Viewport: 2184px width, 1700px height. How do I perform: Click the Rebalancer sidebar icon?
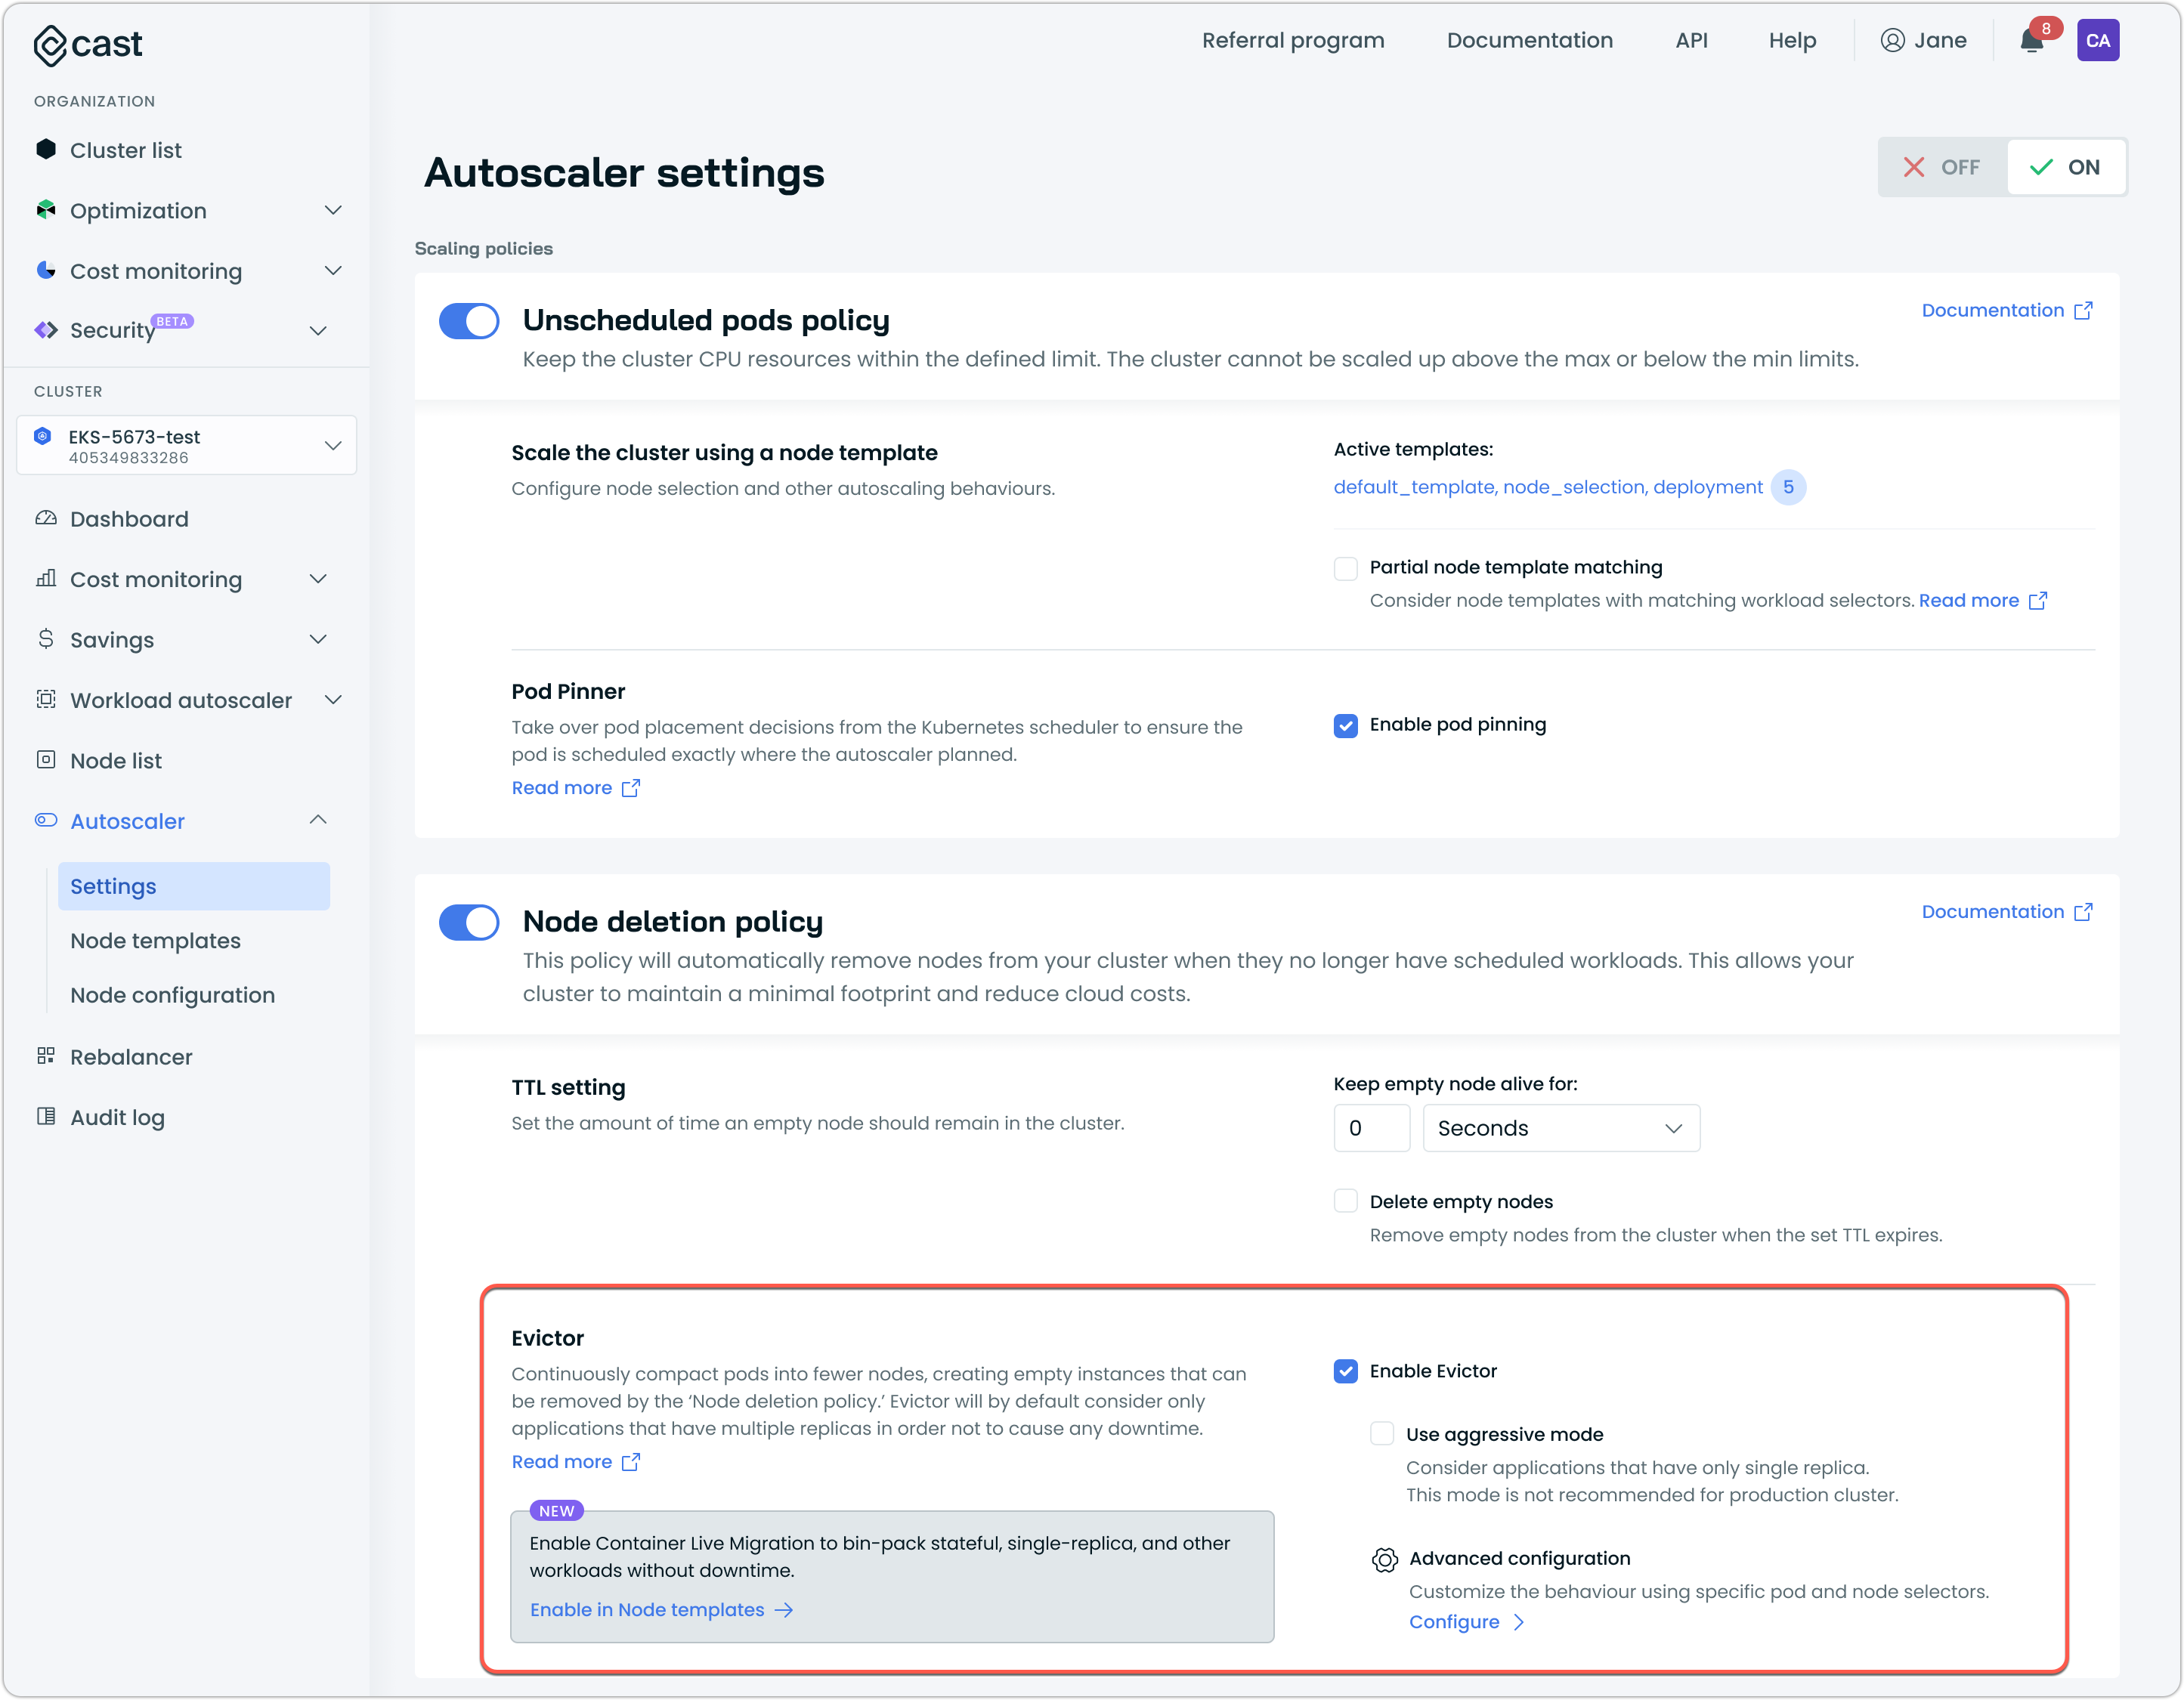[x=46, y=1056]
